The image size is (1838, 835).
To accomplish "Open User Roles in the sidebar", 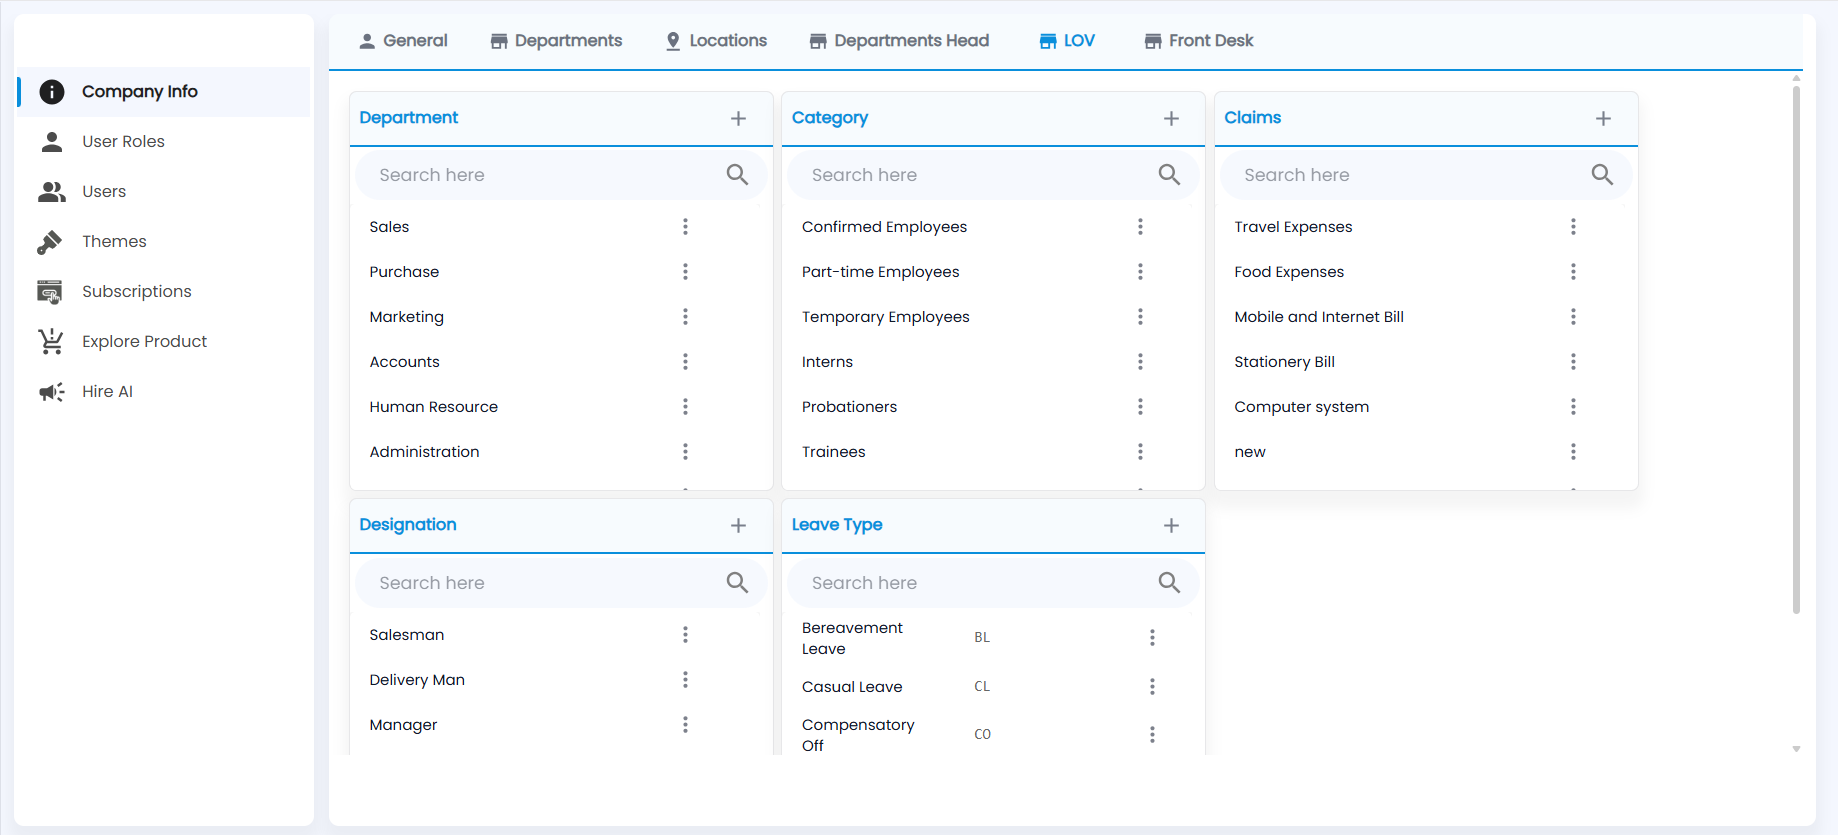I will [x=164, y=142].
